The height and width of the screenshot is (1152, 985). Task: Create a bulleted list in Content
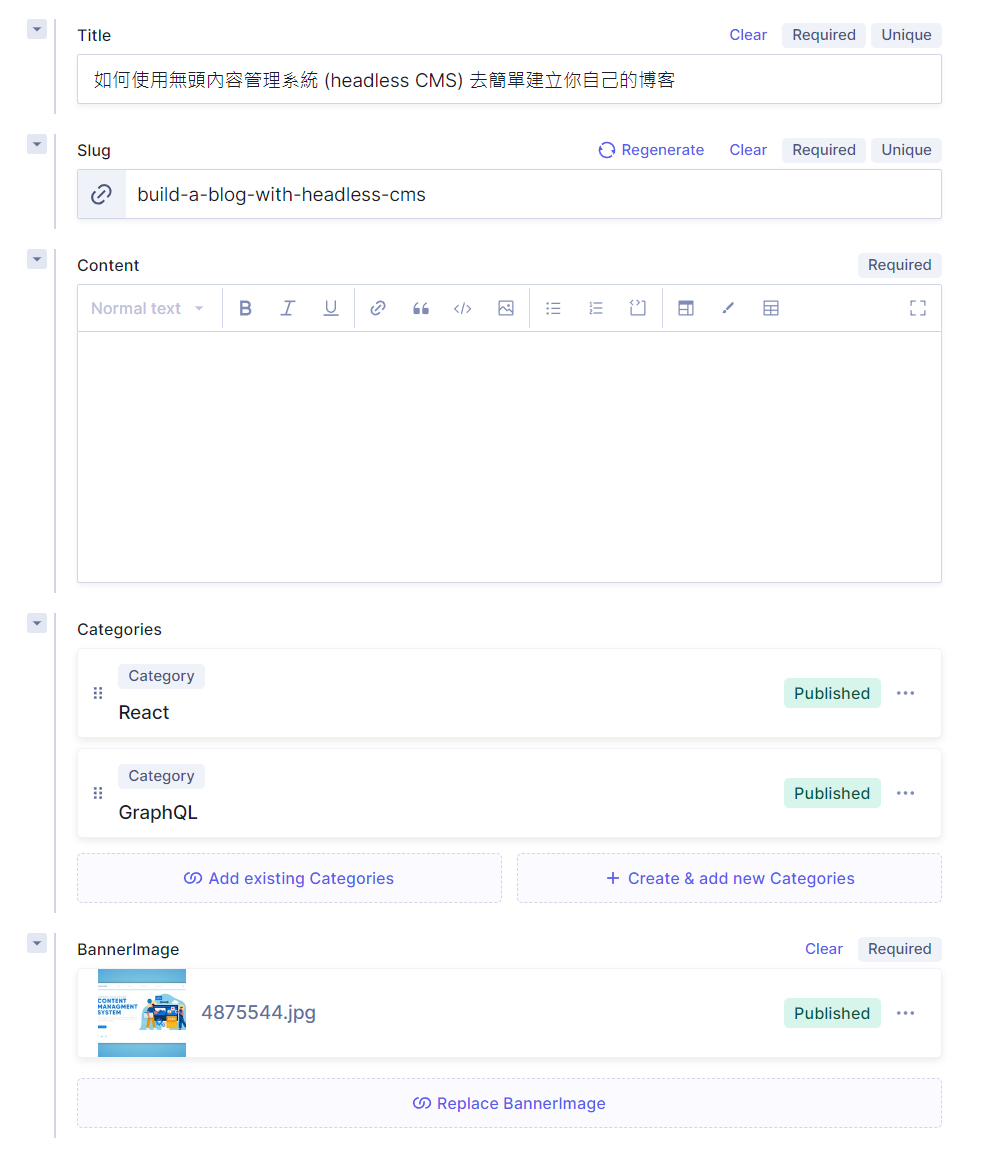[553, 309]
